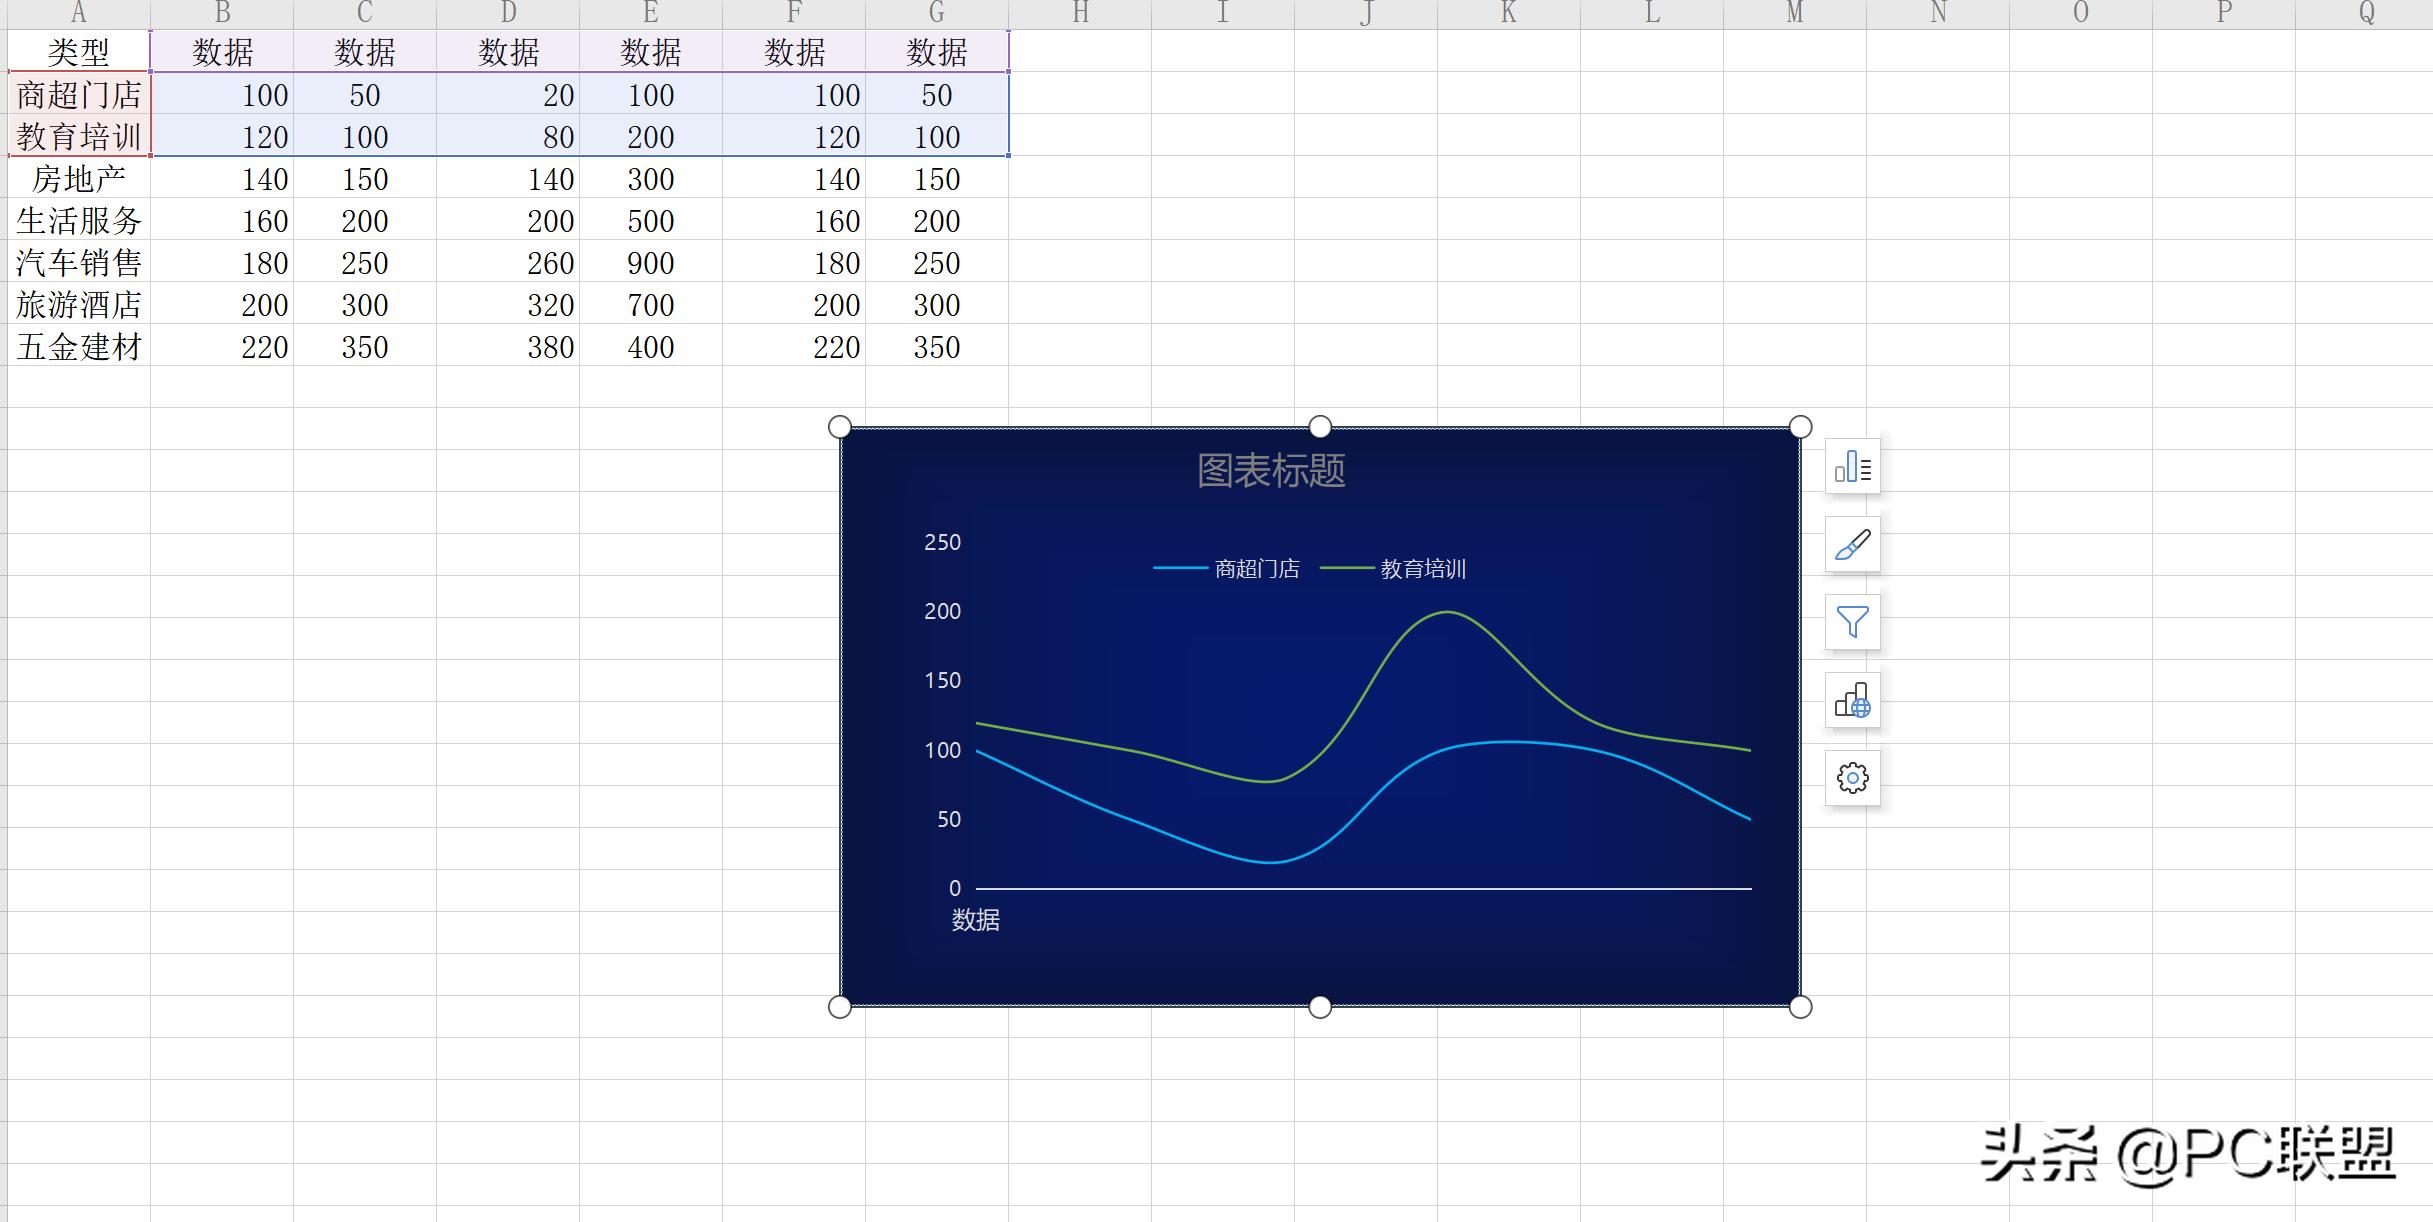This screenshot has width=2433, height=1222.
Task: Select the cell with value 900
Action: click(x=650, y=262)
